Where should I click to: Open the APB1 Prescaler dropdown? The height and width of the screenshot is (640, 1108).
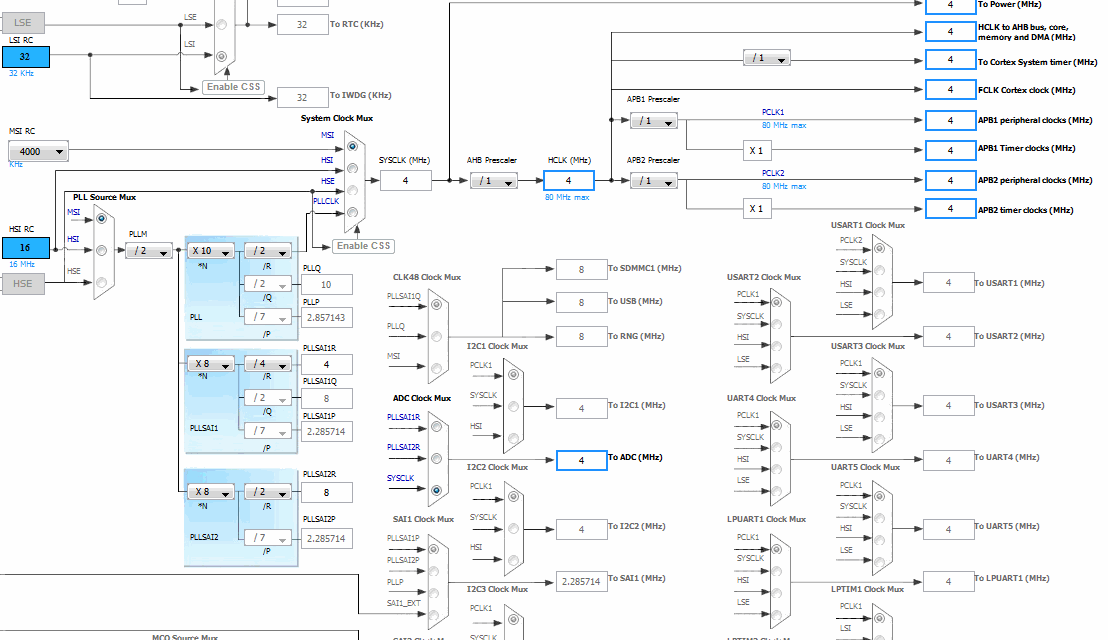coord(653,120)
